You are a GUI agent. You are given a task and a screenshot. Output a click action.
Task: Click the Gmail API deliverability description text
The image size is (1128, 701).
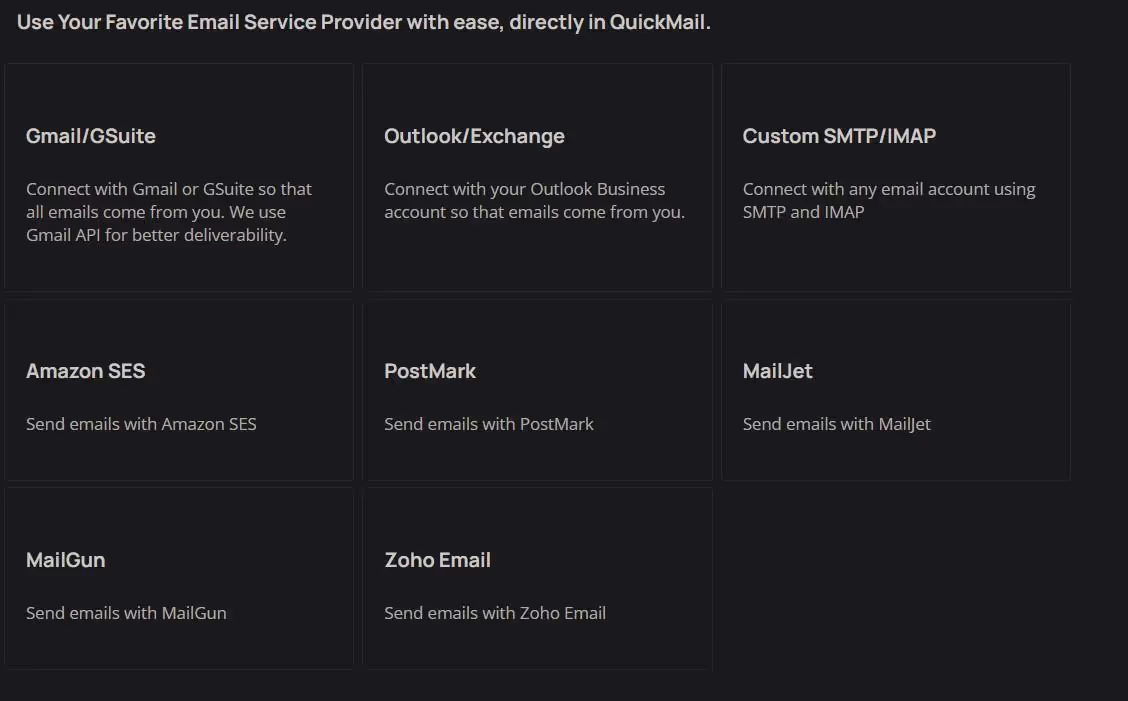[x=168, y=211]
